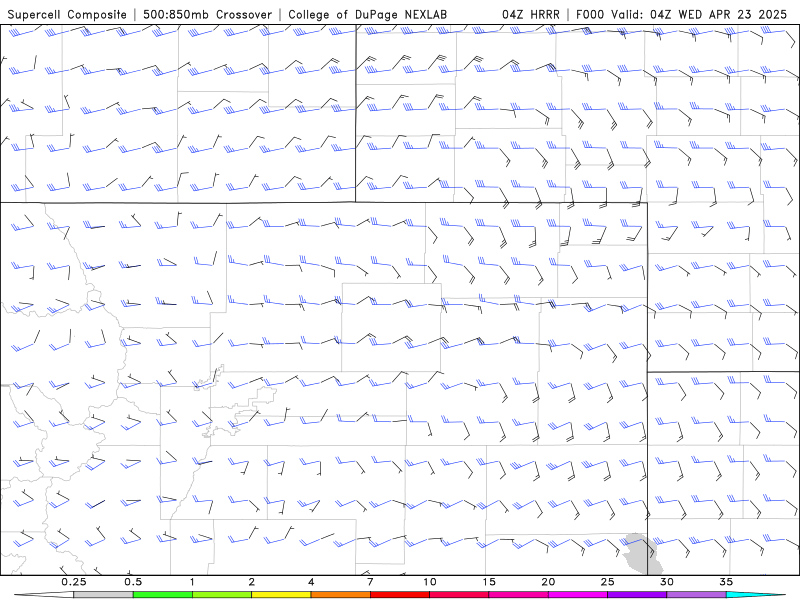800x600 pixels.
Task: Click the colorbar label reading 15
Action: [489, 582]
